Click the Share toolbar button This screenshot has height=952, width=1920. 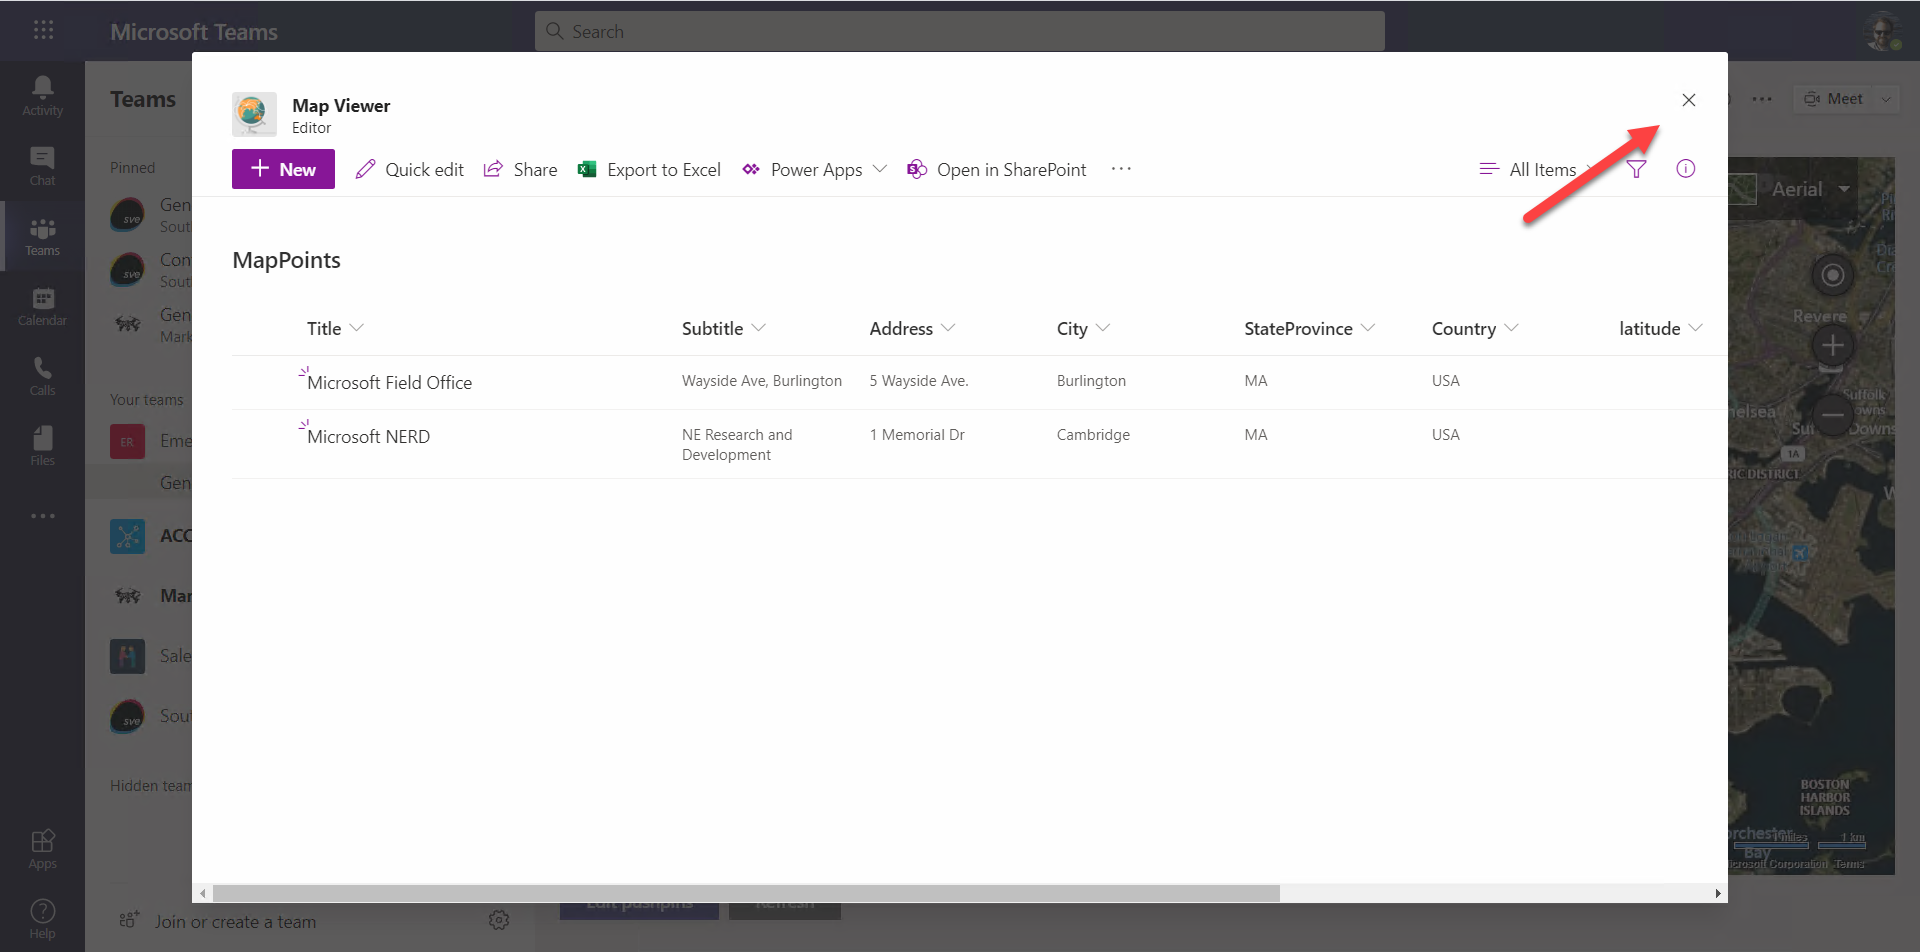click(x=521, y=169)
